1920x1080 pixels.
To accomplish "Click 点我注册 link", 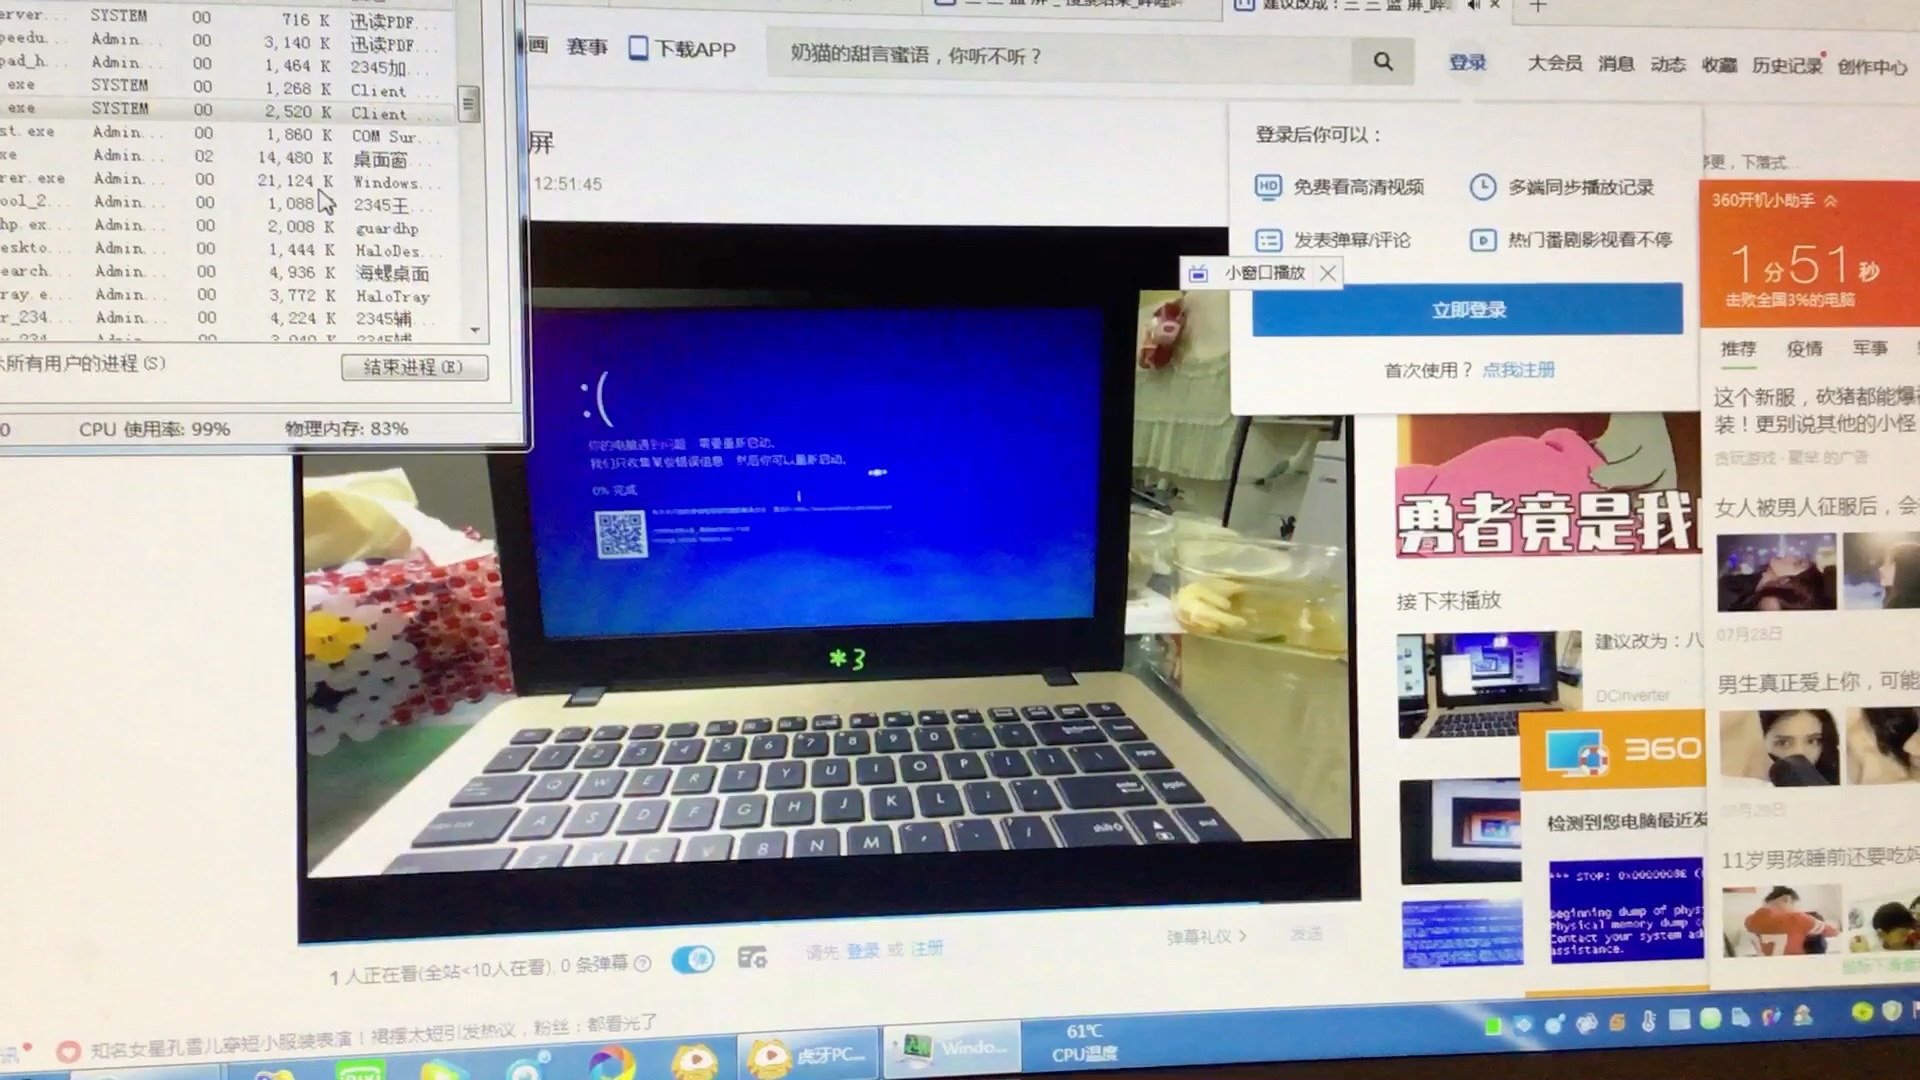I will click(x=1518, y=370).
